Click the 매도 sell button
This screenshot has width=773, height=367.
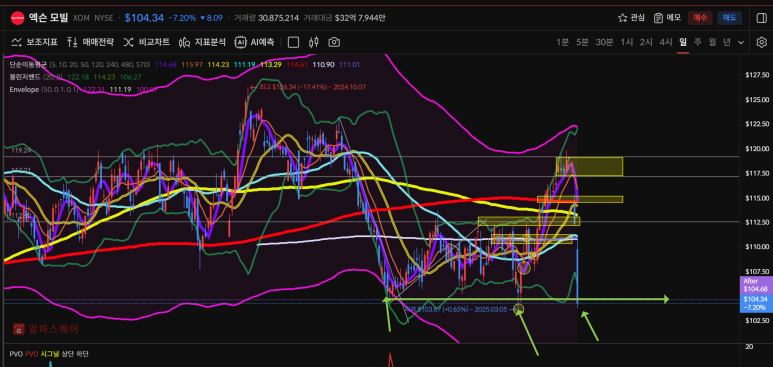click(729, 18)
